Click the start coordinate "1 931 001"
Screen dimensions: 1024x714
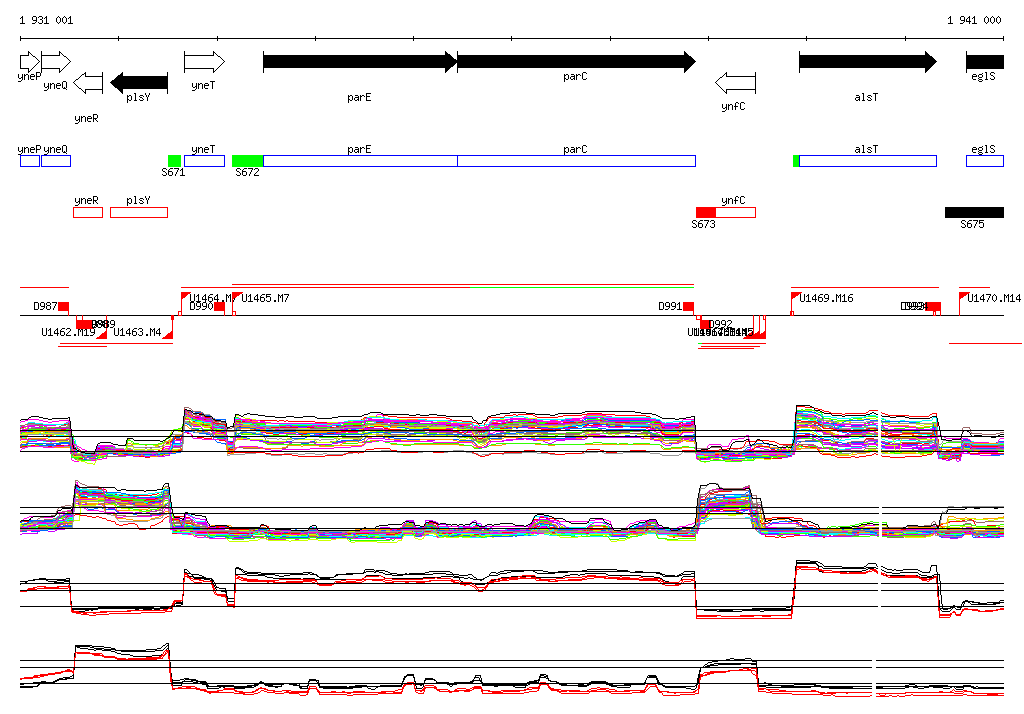[46, 20]
